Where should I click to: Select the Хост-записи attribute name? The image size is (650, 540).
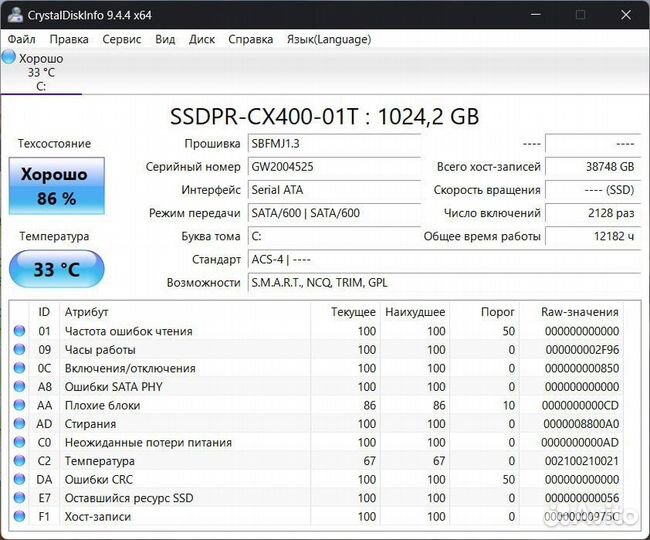click(x=97, y=516)
